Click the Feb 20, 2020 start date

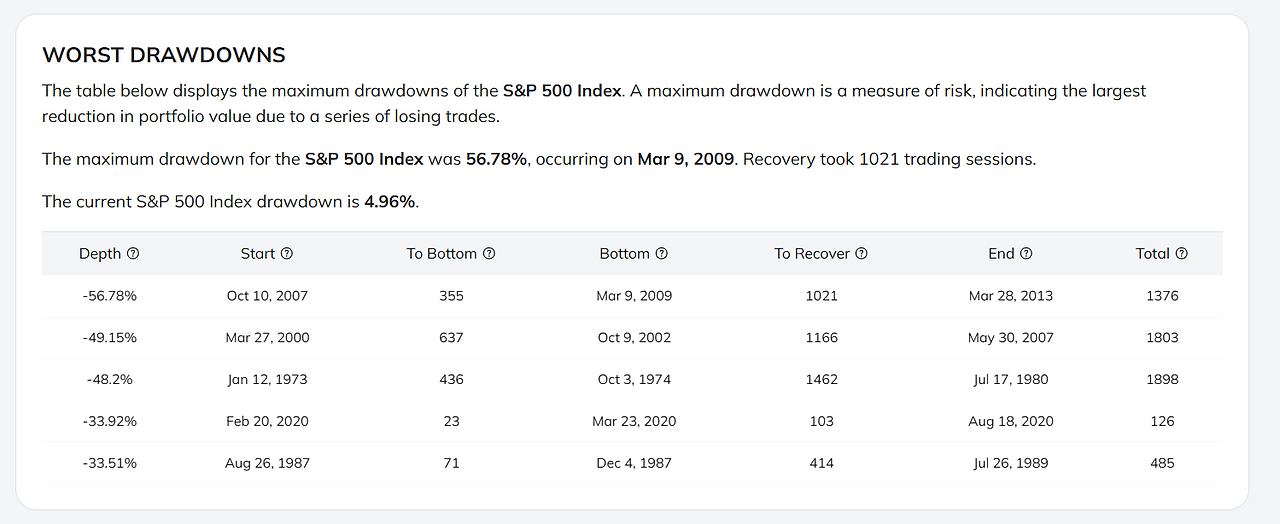click(x=267, y=421)
